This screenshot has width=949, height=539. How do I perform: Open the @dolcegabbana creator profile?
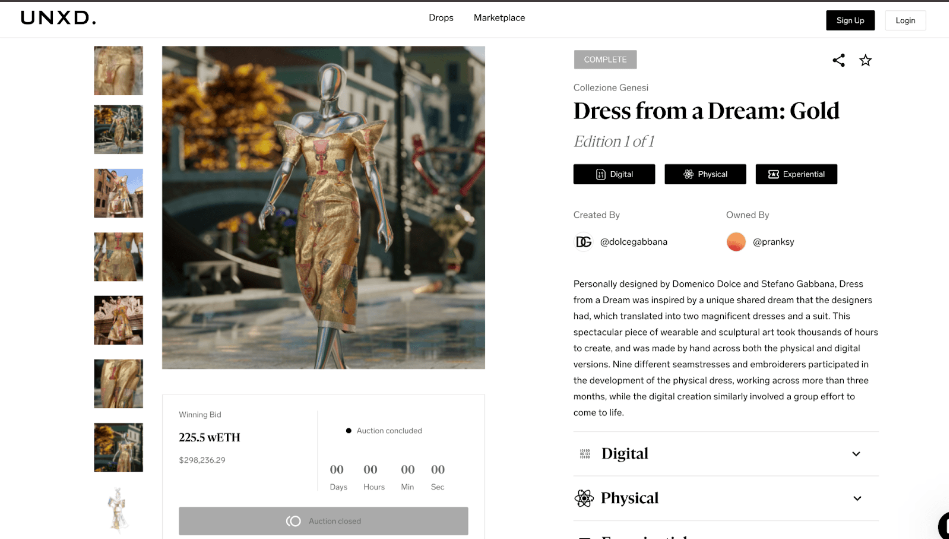pos(634,242)
